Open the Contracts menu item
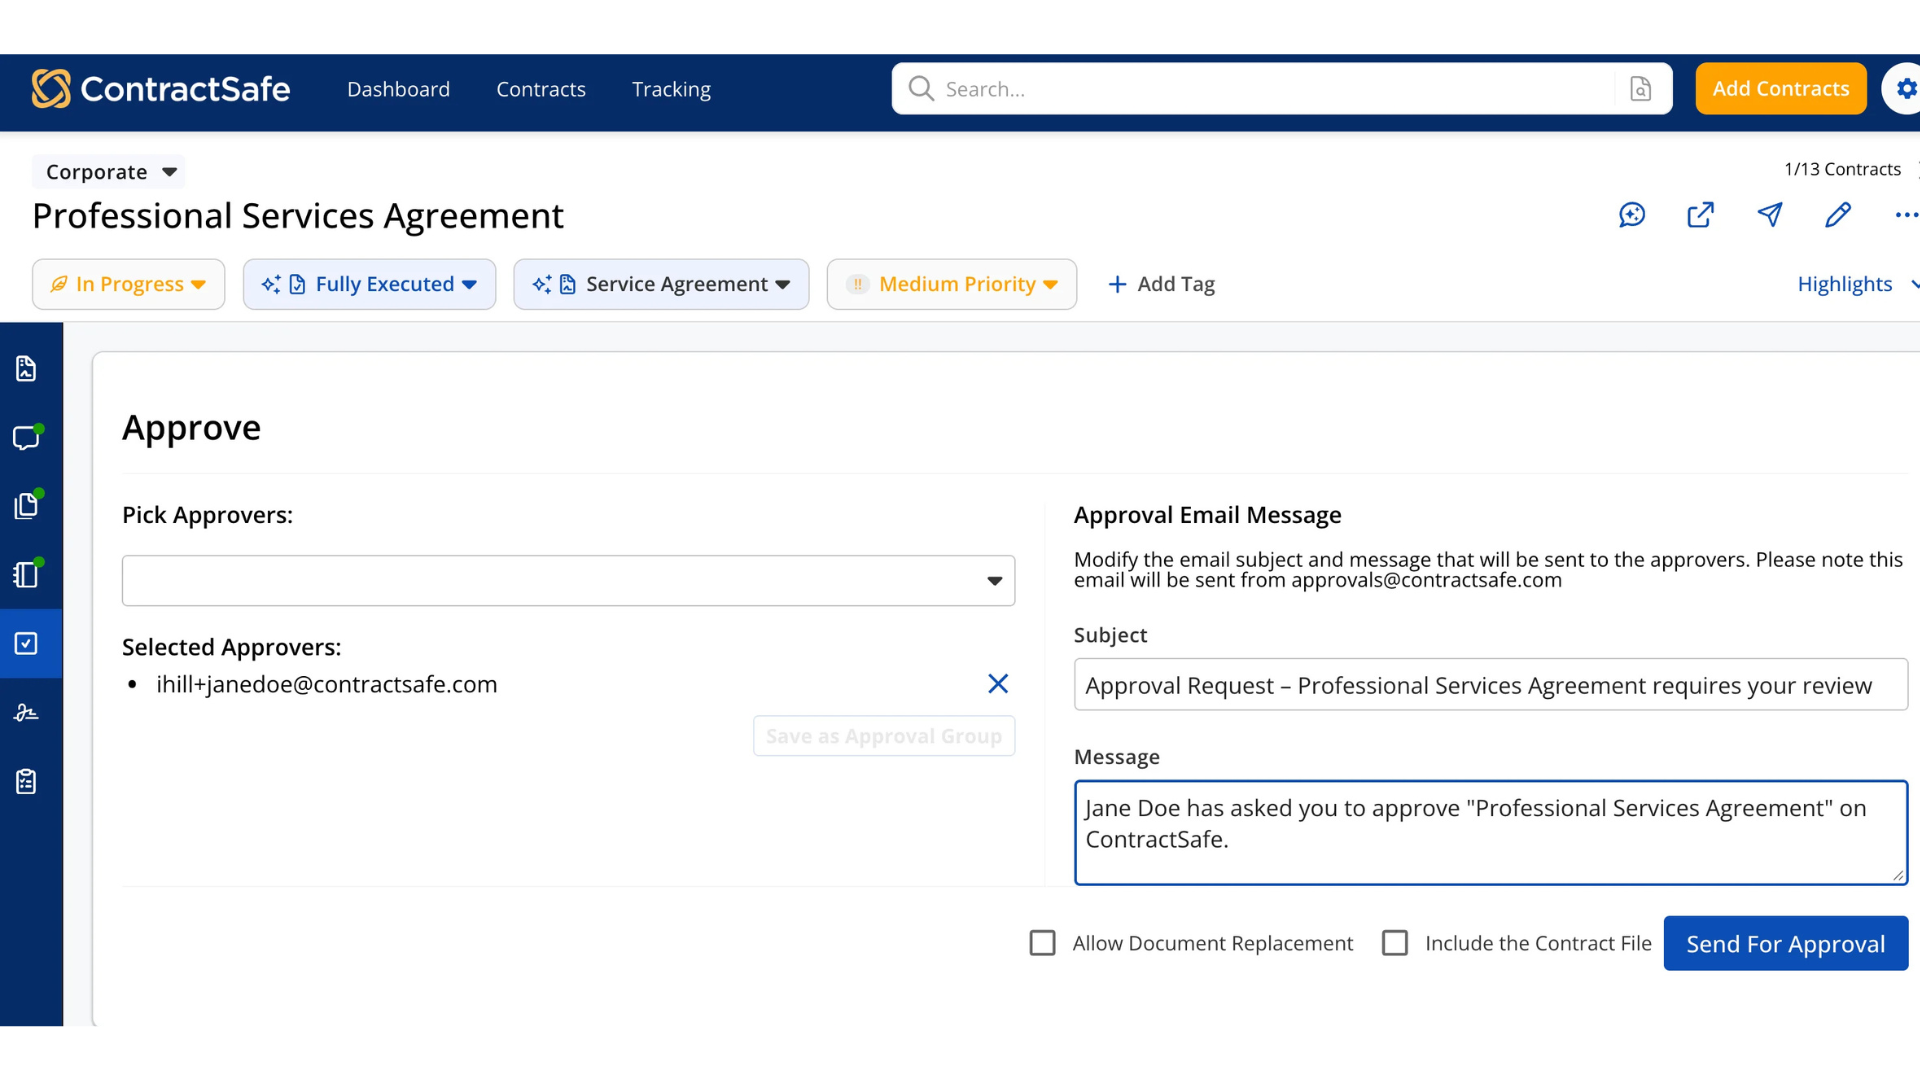The width and height of the screenshot is (1920, 1080). coord(541,89)
